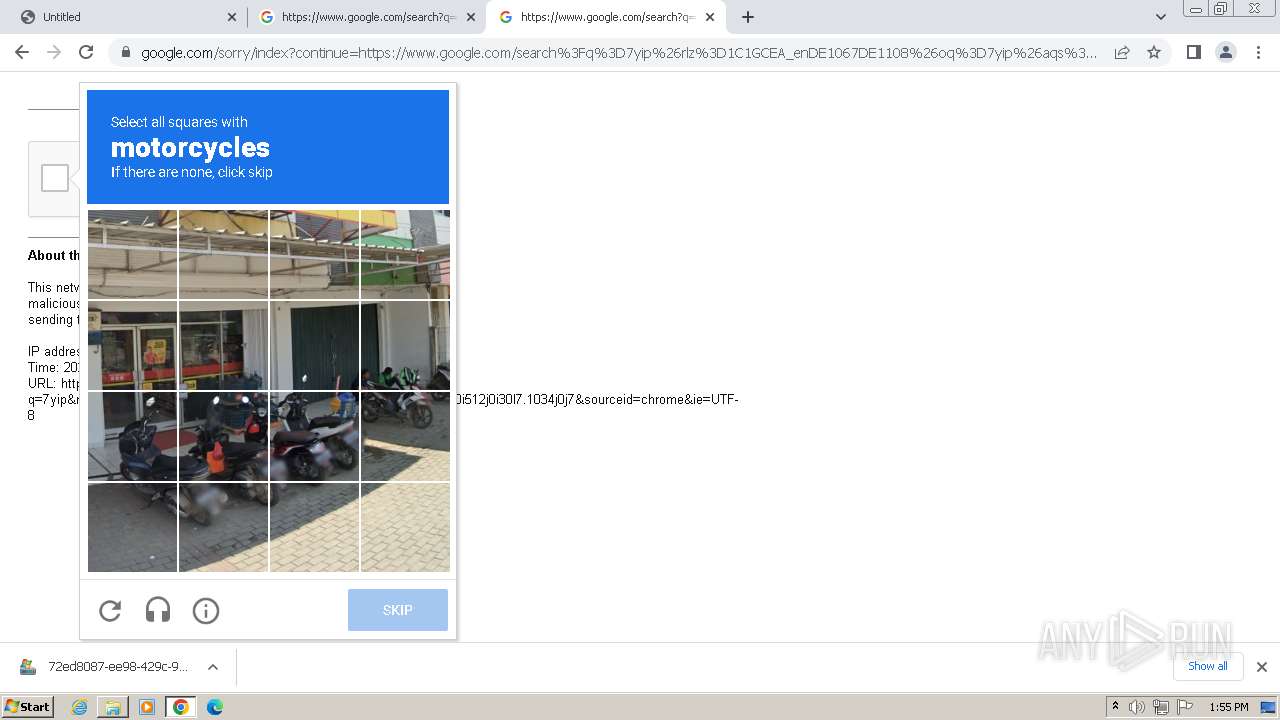The width and height of the screenshot is (1280, 720).
Task: Open media player from taskbar
Action: pos(147,707)
